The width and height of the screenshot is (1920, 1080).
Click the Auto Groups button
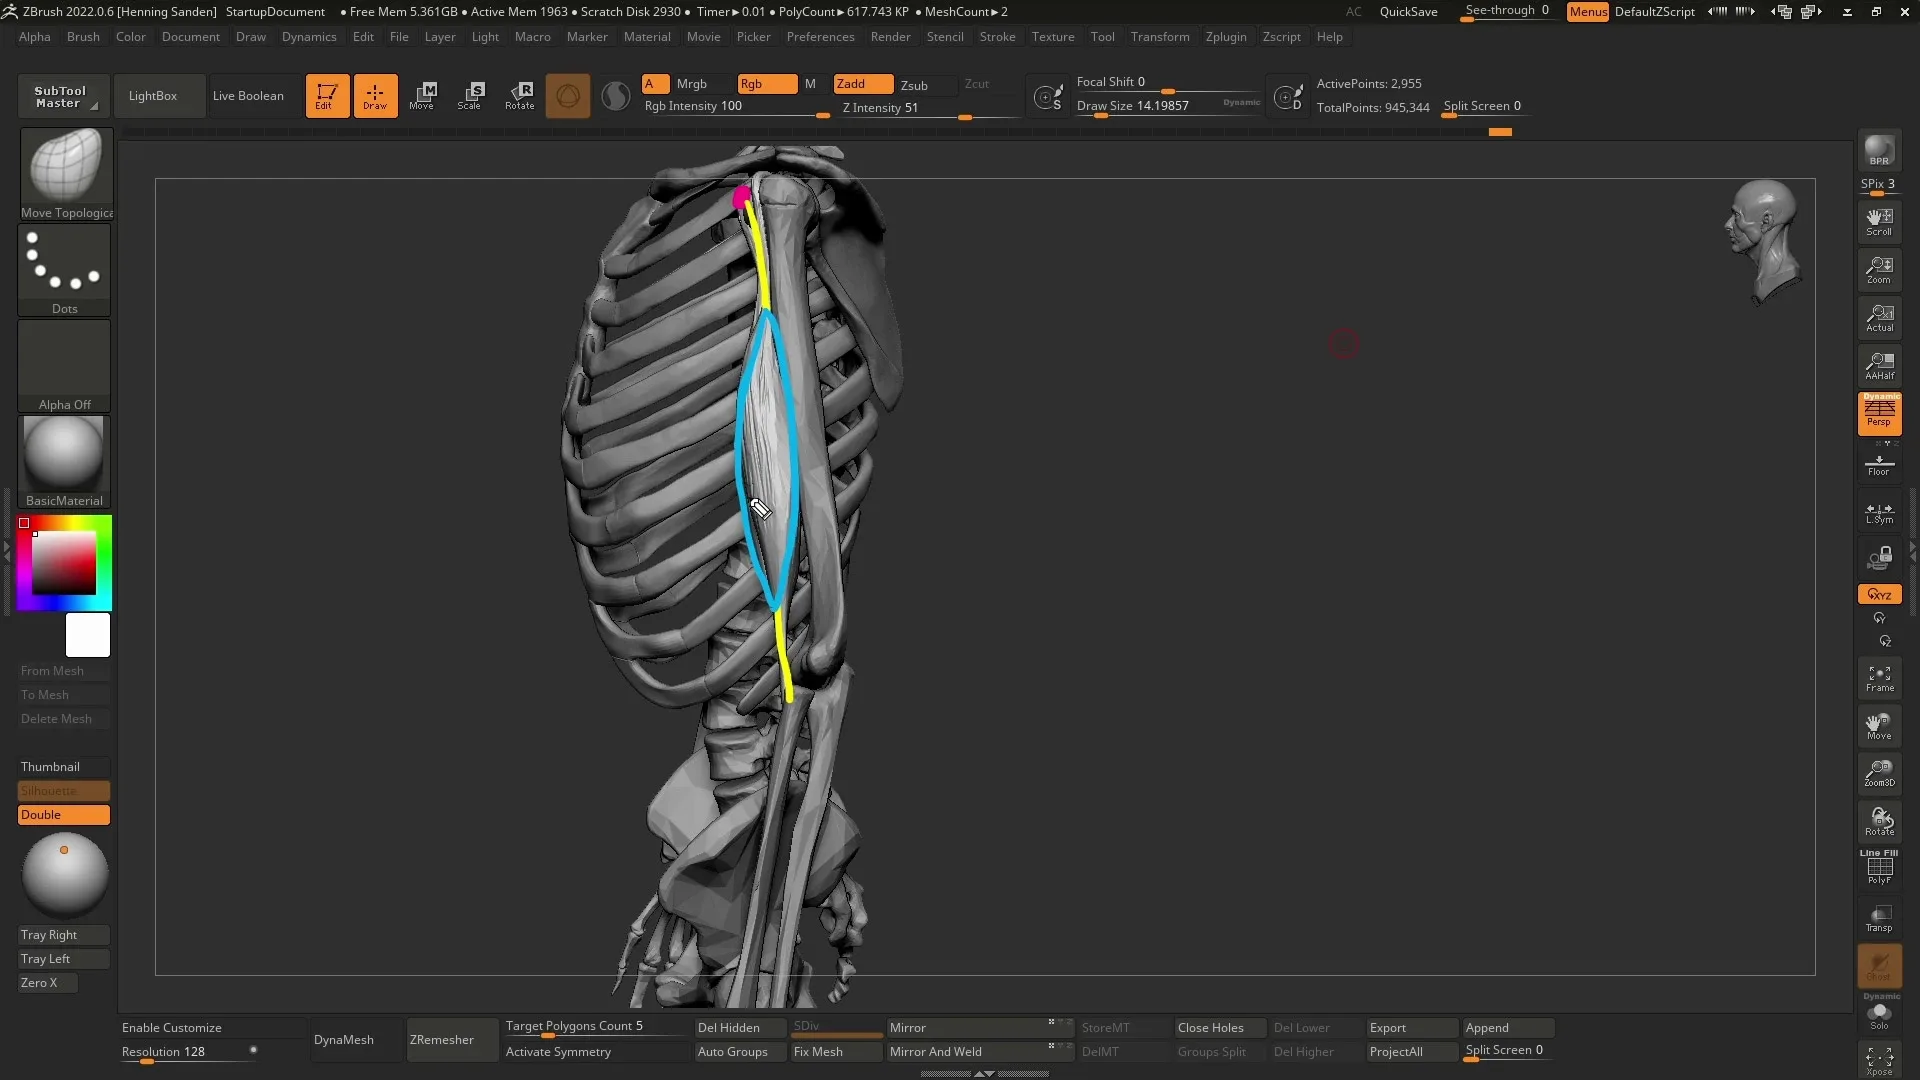point(741,1052)
